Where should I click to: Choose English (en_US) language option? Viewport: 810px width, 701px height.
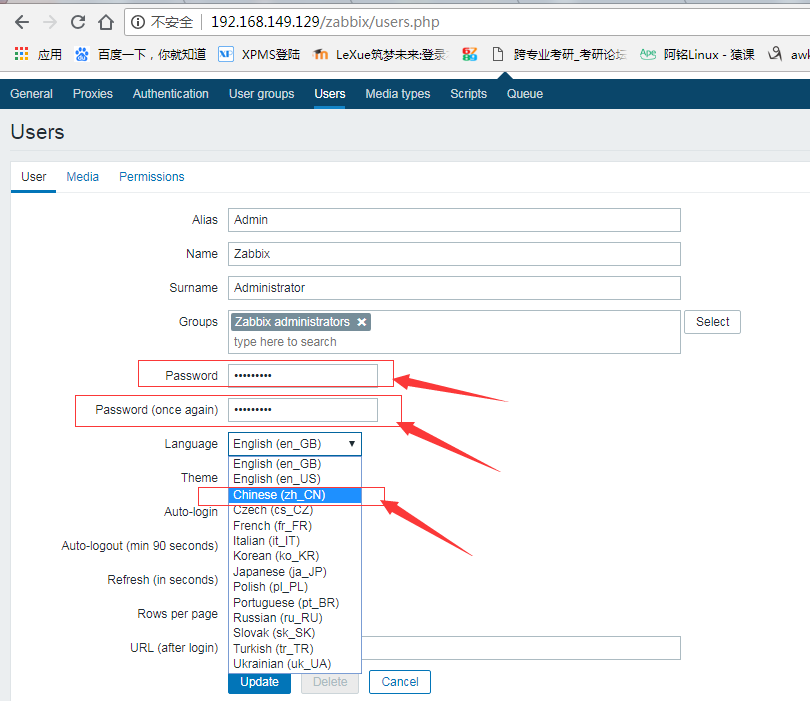point(294,479)
